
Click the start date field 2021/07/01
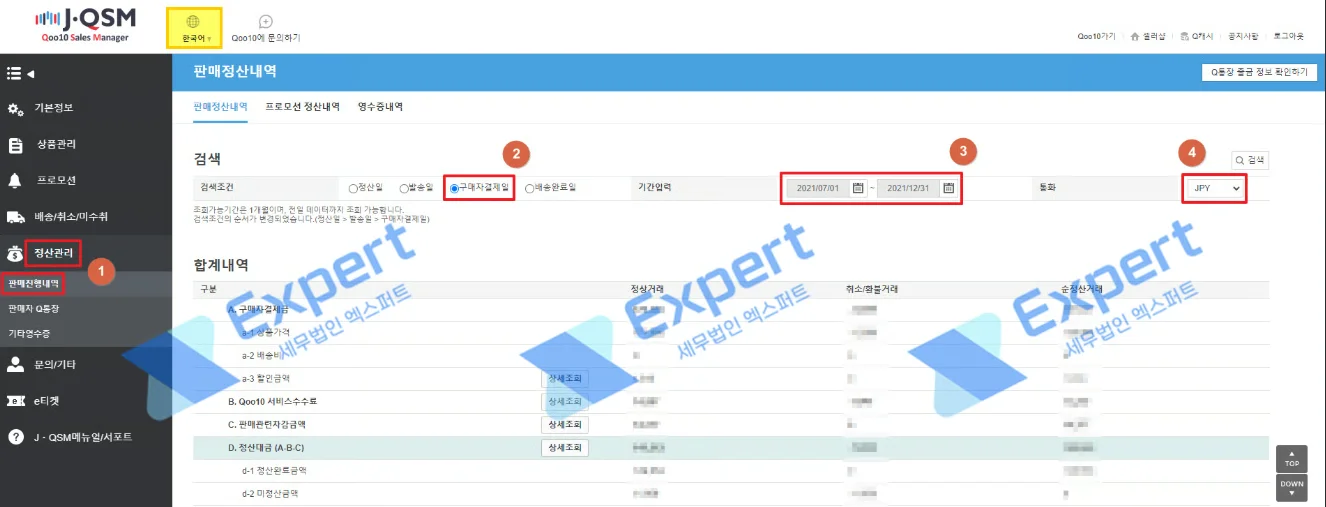click(818, 187)
